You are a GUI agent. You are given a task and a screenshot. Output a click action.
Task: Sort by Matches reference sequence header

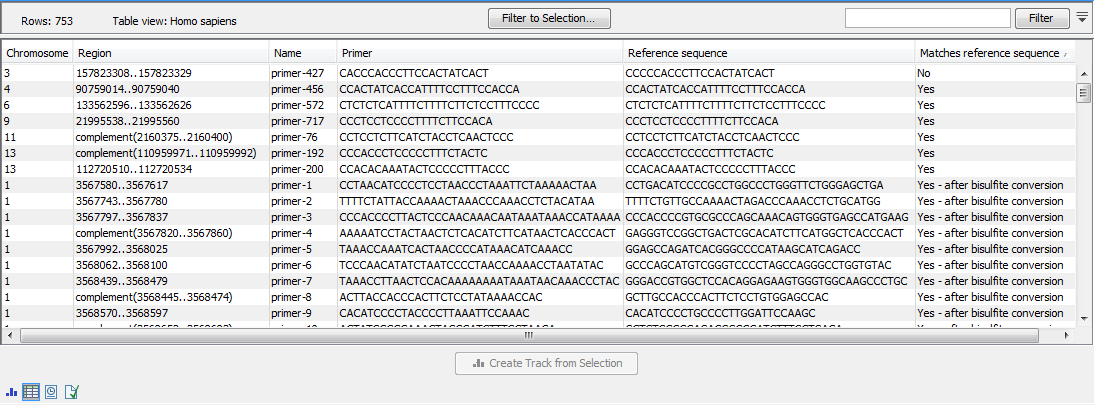click(990, 52)
